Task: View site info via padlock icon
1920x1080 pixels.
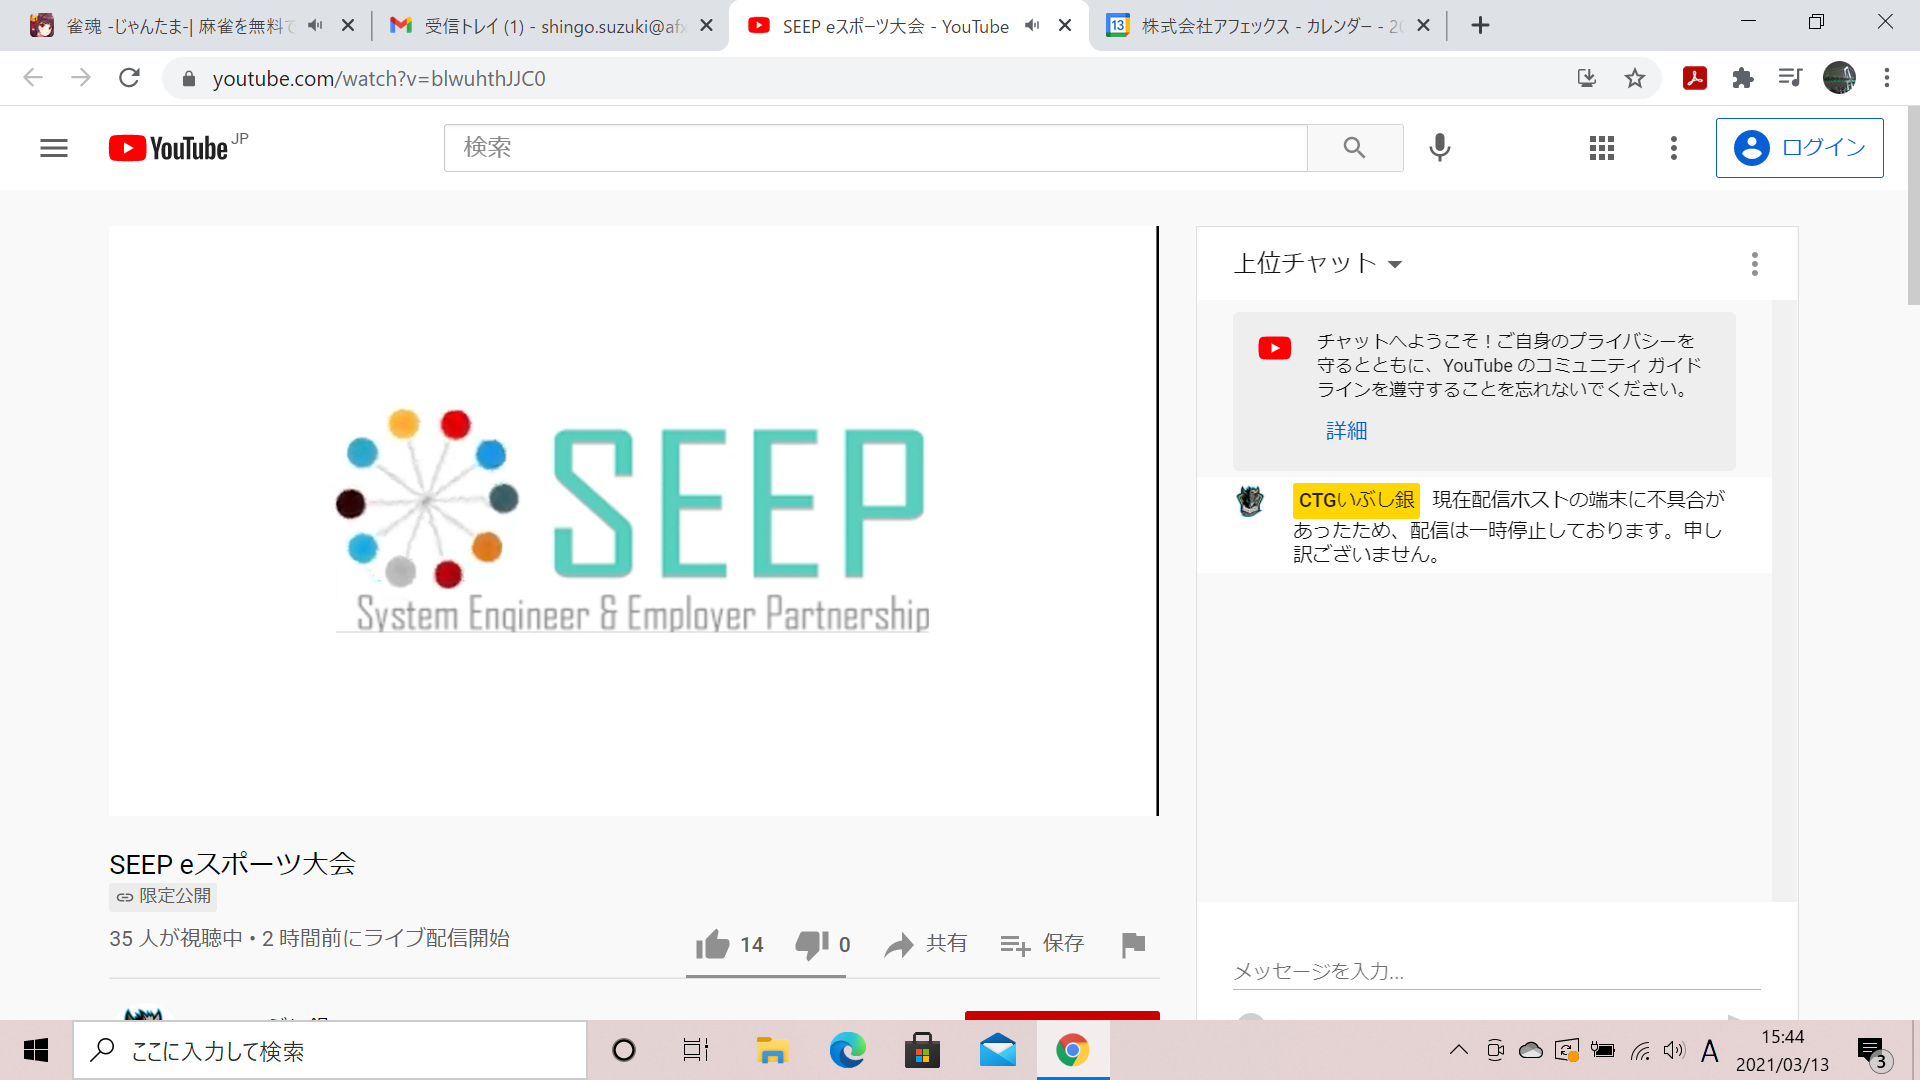Action: (188, 79)
